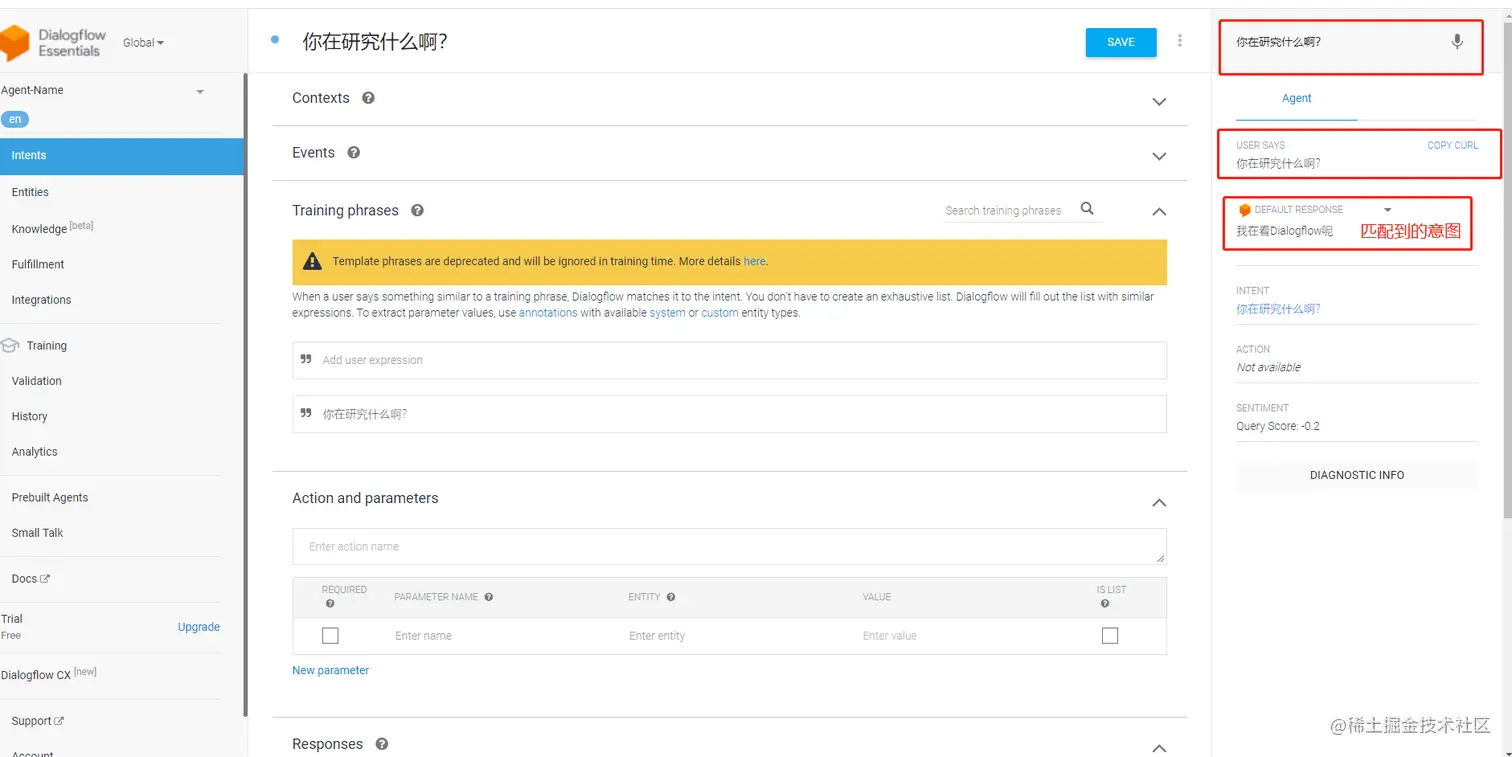Click the Upgrade link
Viewport: 1512px width, 757px height.
coord(199,627)
